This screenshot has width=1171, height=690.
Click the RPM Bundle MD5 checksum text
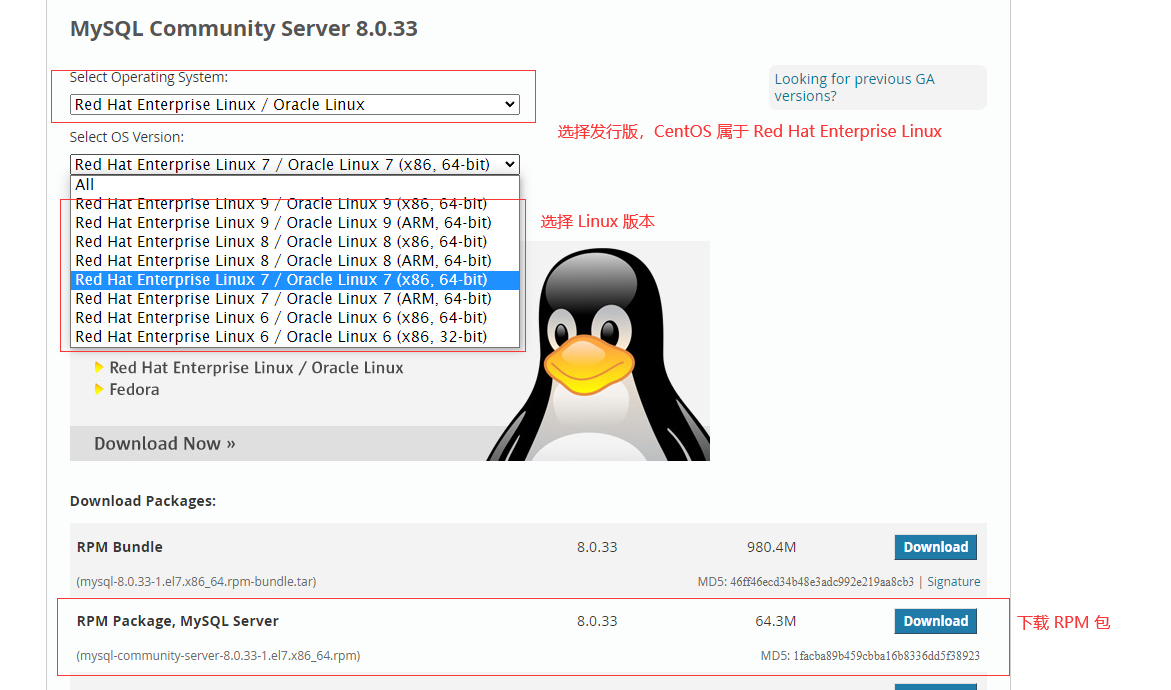pyautogui.click(x=805, y=582)
